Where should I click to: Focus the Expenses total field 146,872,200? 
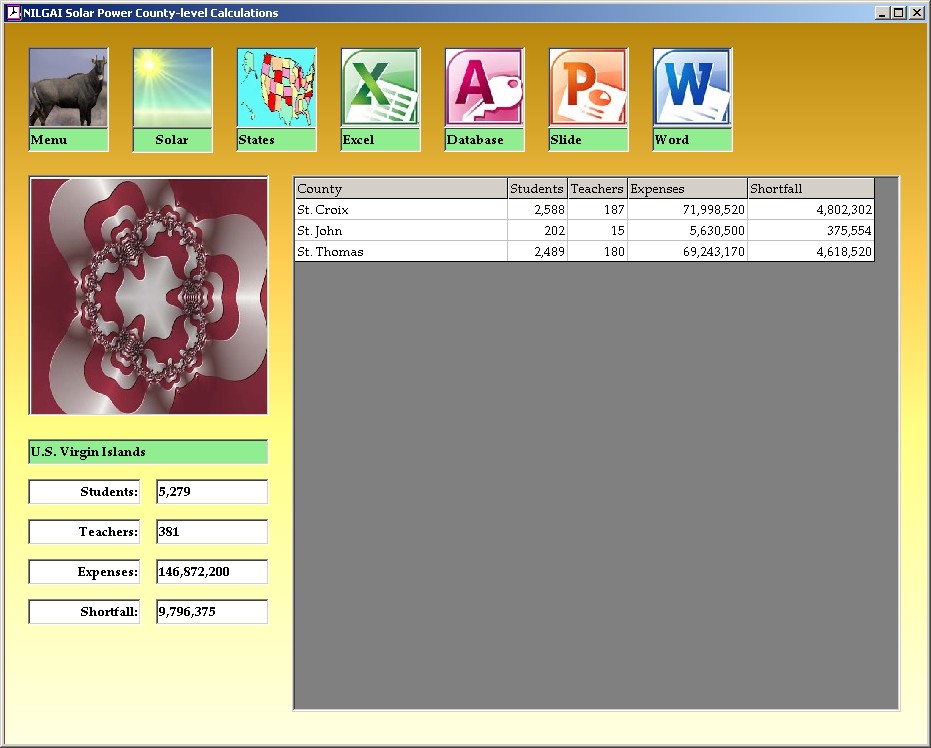(x=212, y=572)
